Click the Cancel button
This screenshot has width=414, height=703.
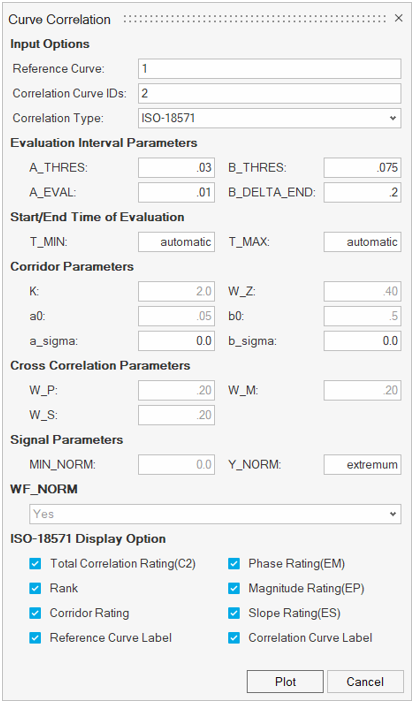pos(365,681)
